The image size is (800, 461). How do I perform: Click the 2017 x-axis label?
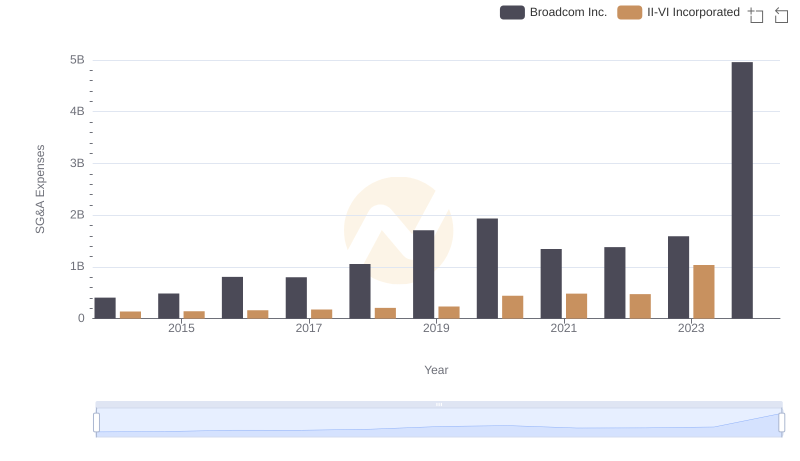pos(309,328)
